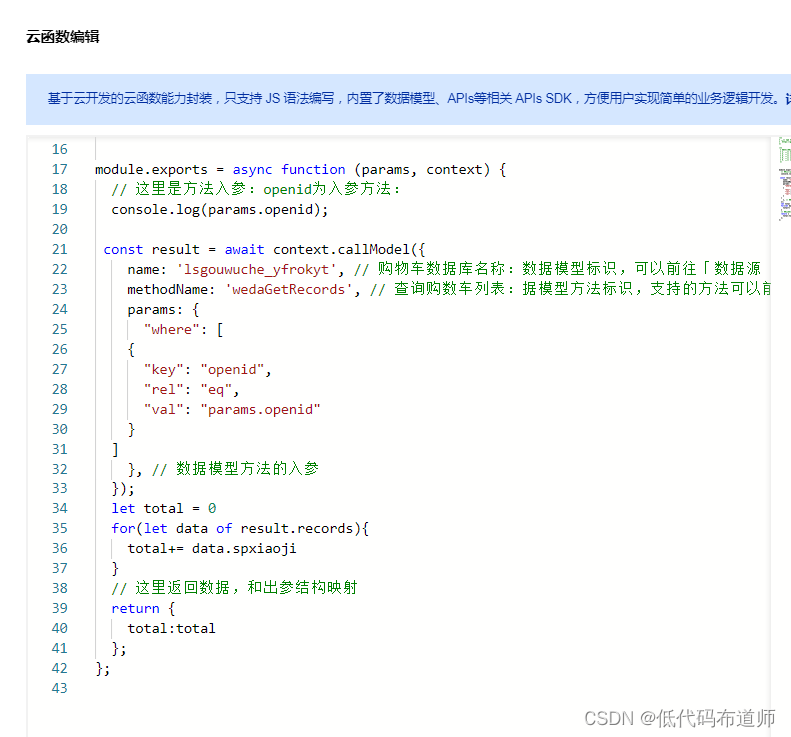
Task: Click the blue info banner text
Action: click(419, 98)
